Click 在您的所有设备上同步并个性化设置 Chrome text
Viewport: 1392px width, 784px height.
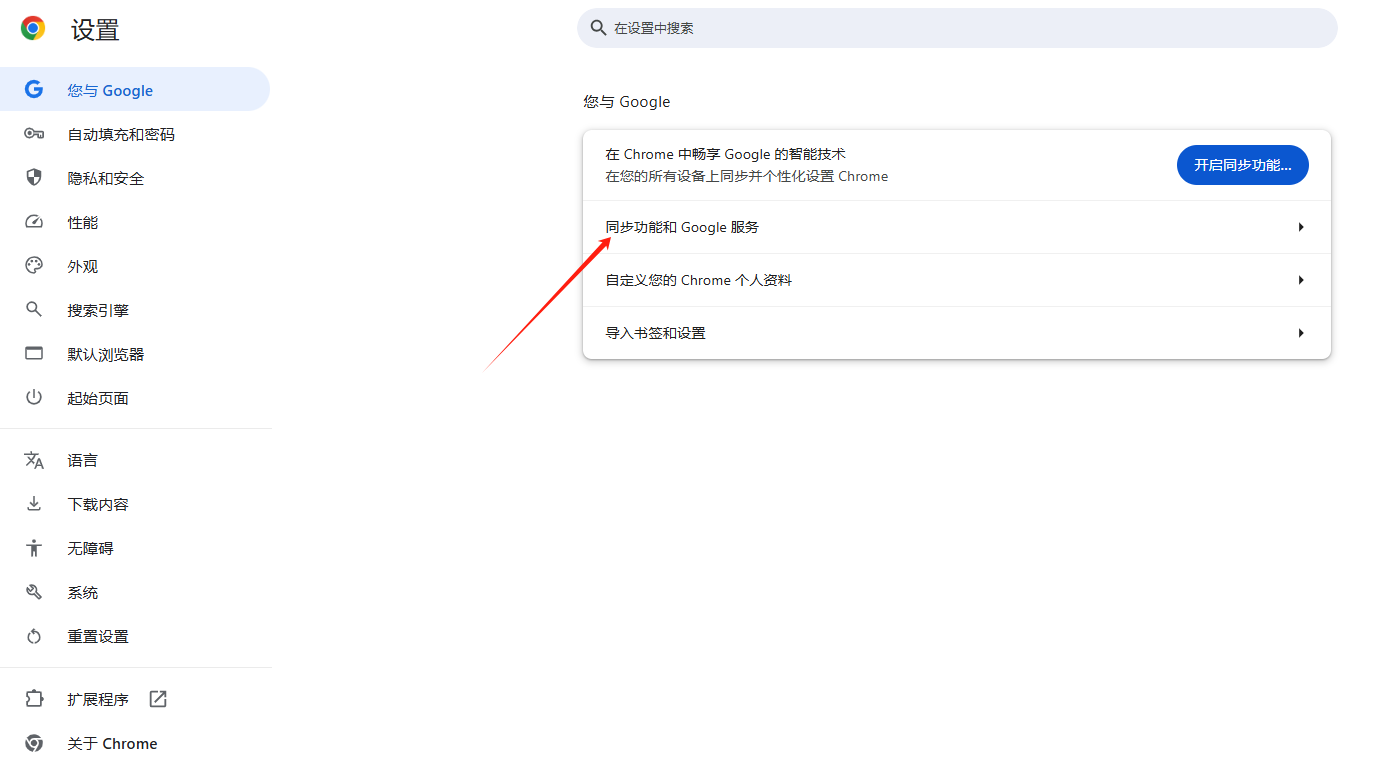[x=747, y=176]
